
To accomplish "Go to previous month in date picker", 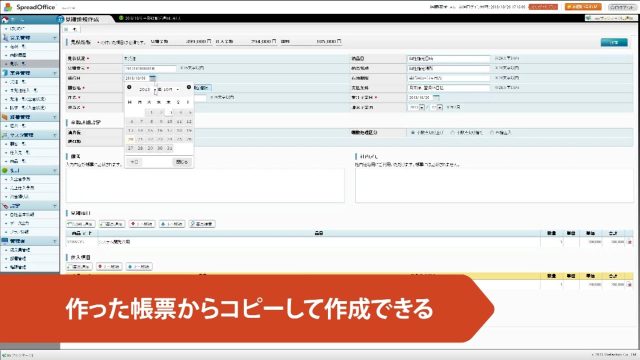I will point(129,87).
